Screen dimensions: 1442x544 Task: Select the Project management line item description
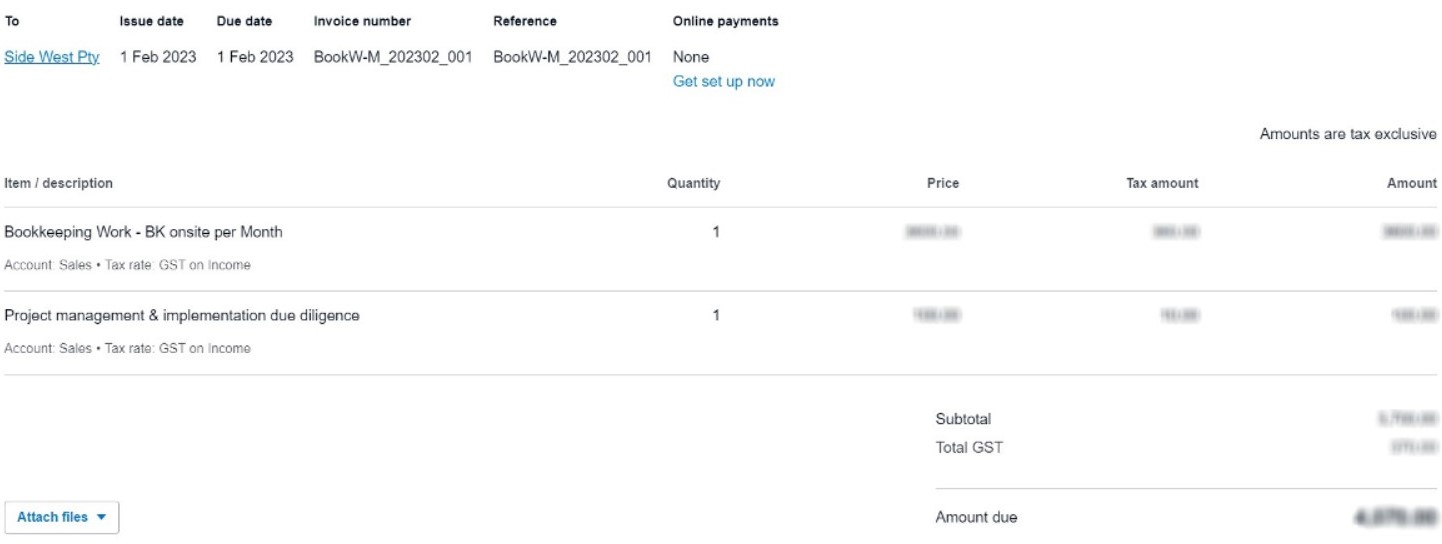tap(182, 315)
